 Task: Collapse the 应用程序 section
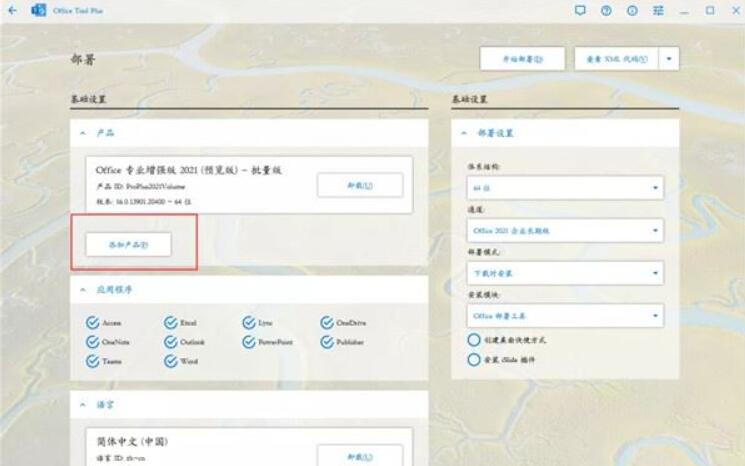coord(83,289)
